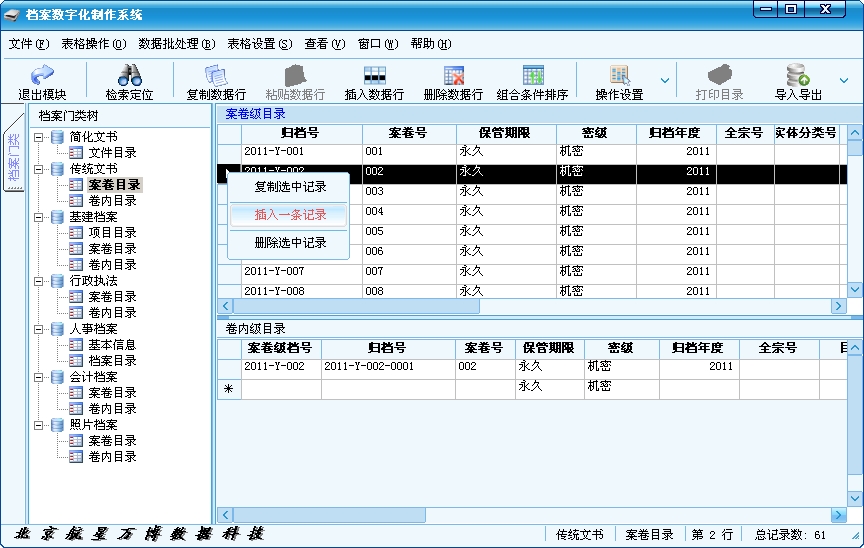Open dropdown arrow beside 导入导出

843,81
